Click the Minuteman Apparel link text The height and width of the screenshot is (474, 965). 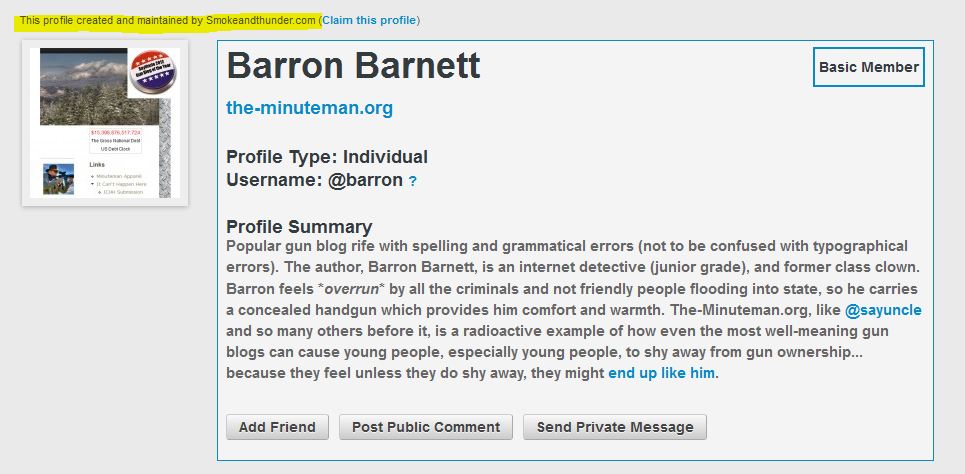[x=119, y=177]
